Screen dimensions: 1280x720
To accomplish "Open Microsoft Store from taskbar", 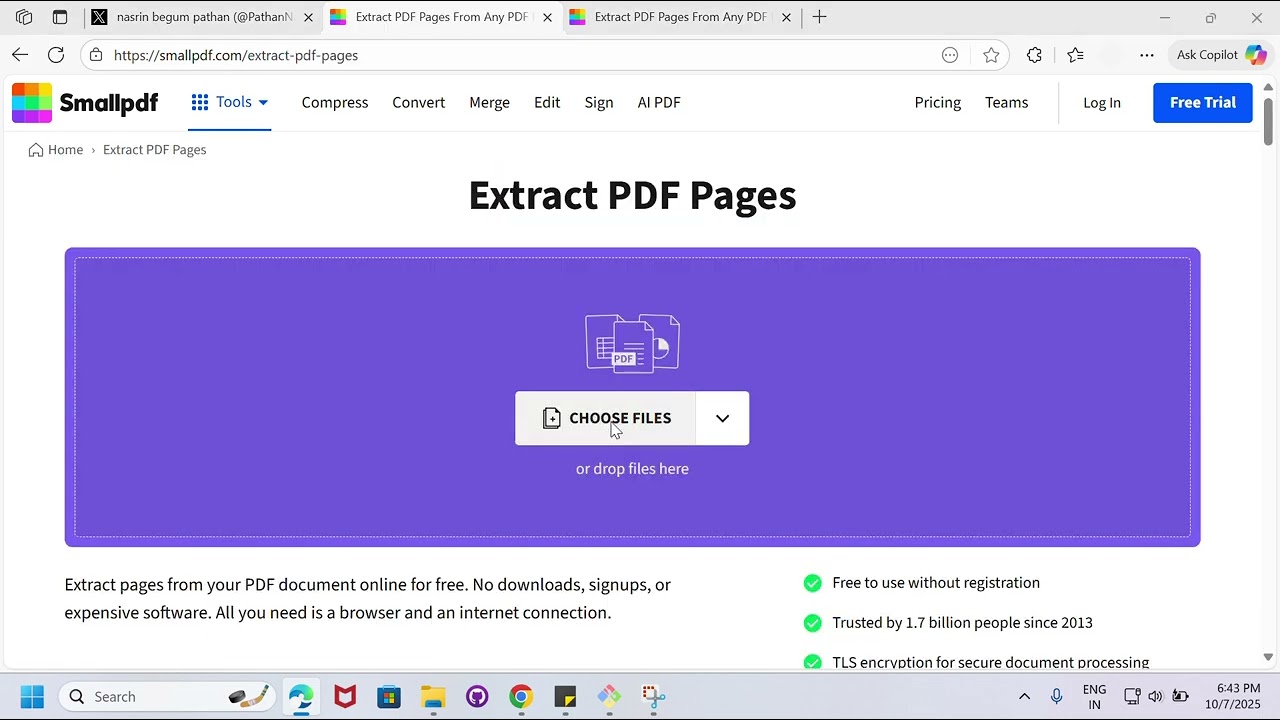I will pyautogui.click(x=389, y=696).
